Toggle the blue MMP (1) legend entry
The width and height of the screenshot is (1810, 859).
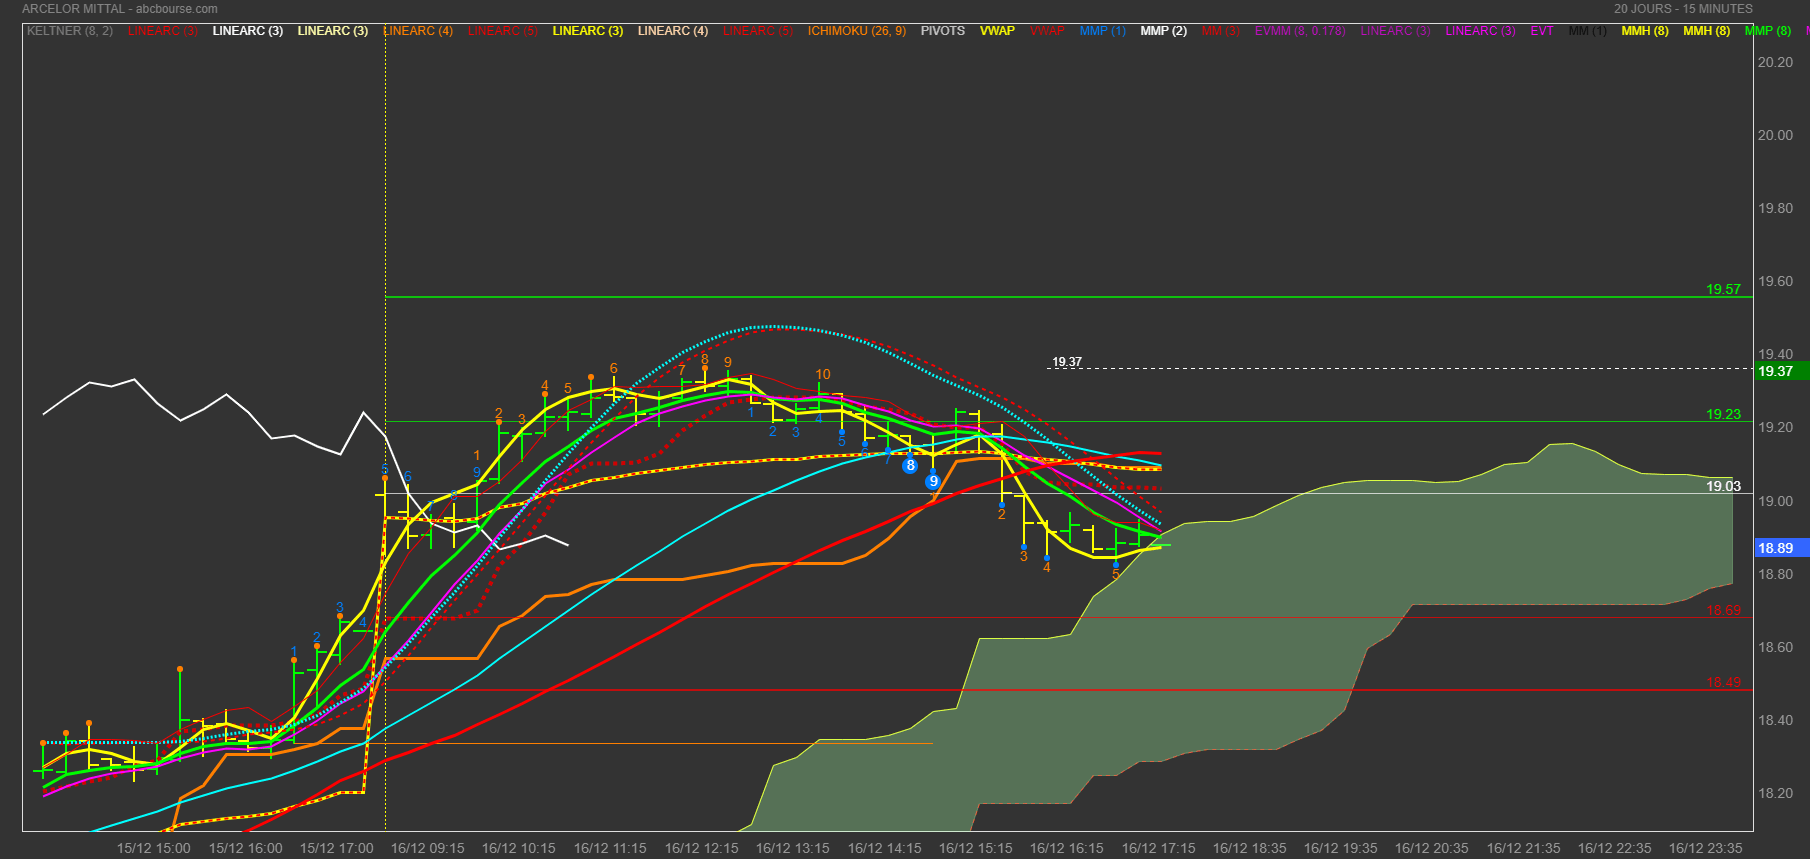coord(1102,31)
